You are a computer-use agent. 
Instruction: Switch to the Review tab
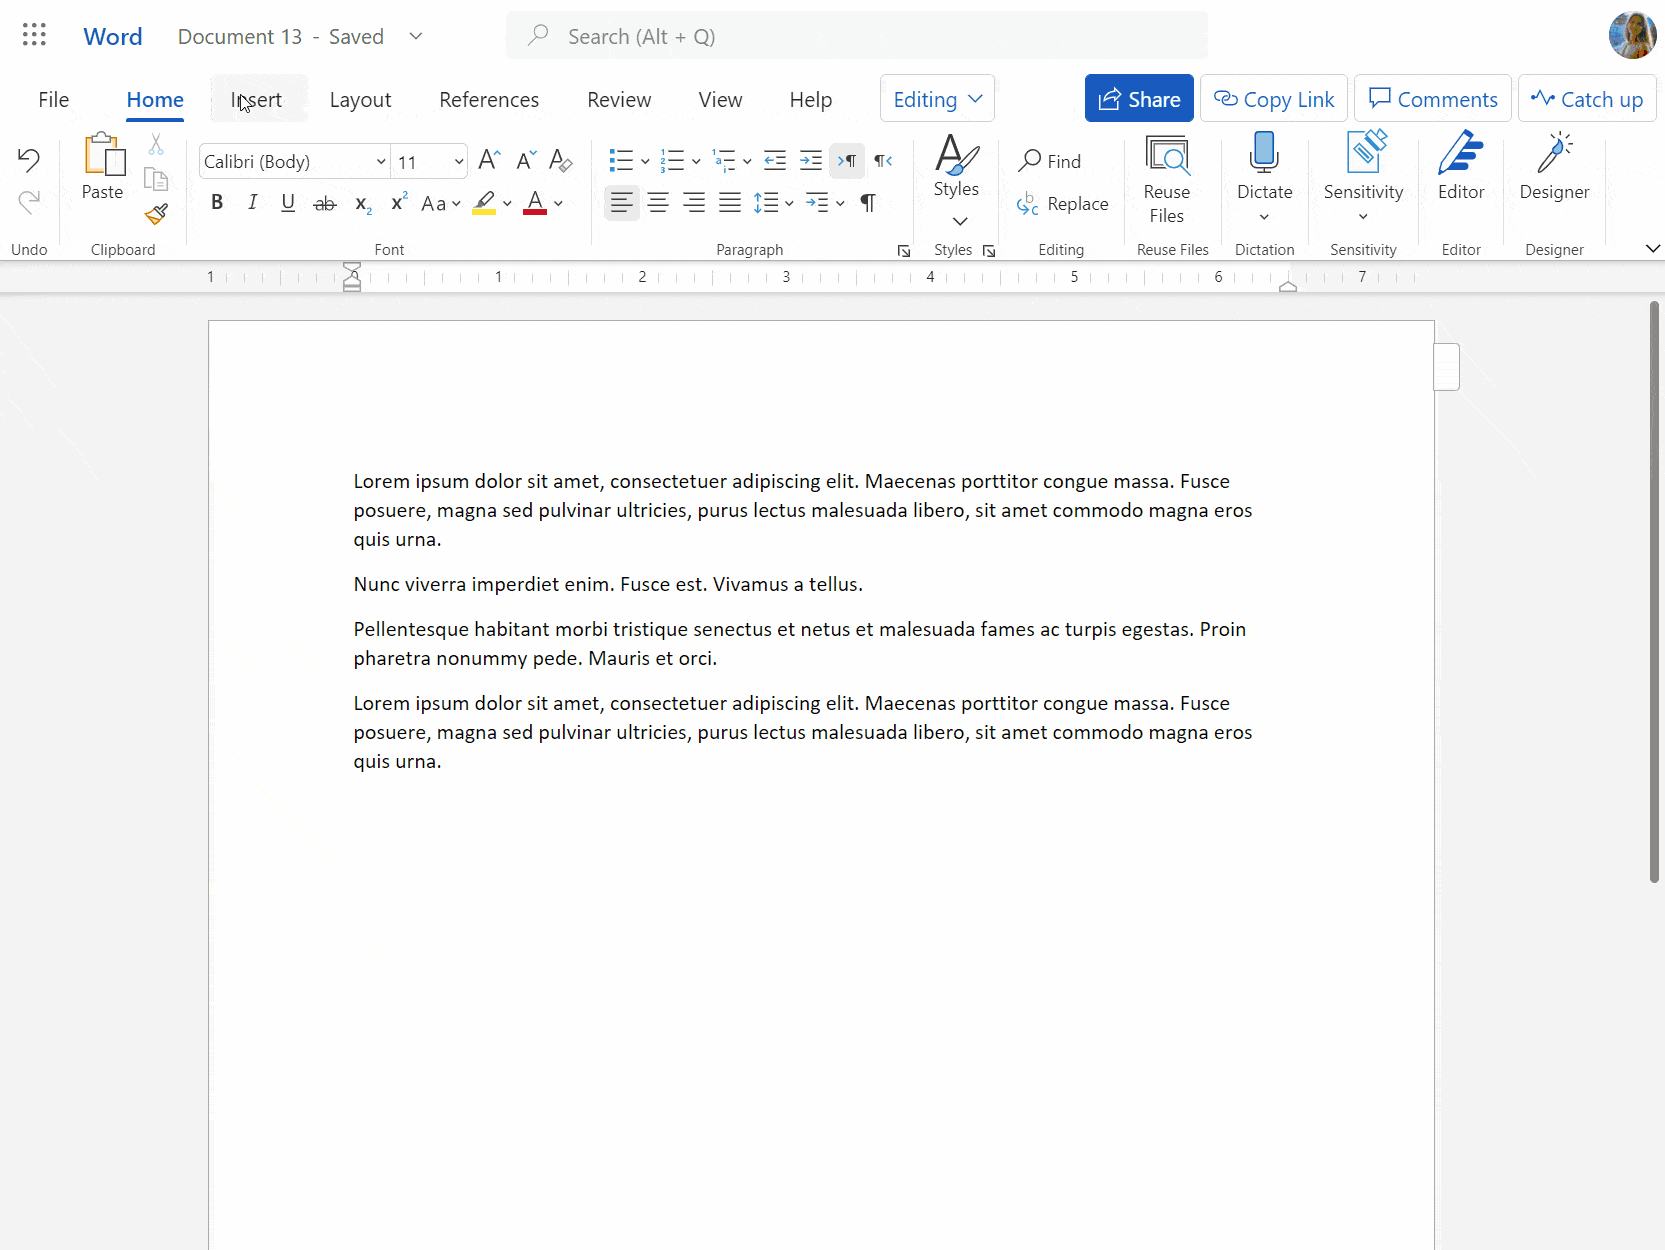tap(619, 99)
